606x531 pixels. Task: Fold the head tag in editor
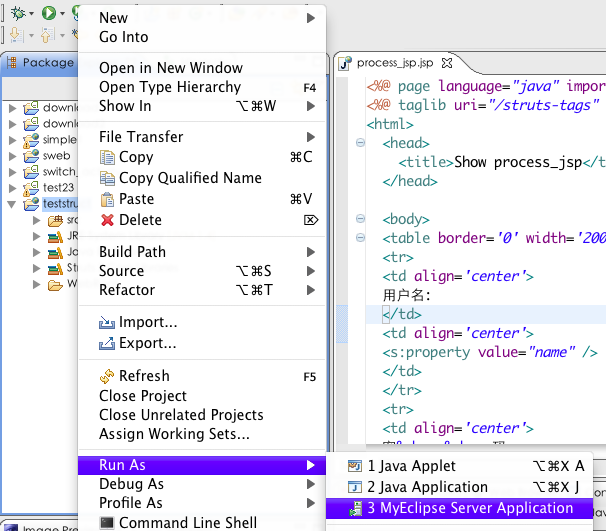[360, 144]
